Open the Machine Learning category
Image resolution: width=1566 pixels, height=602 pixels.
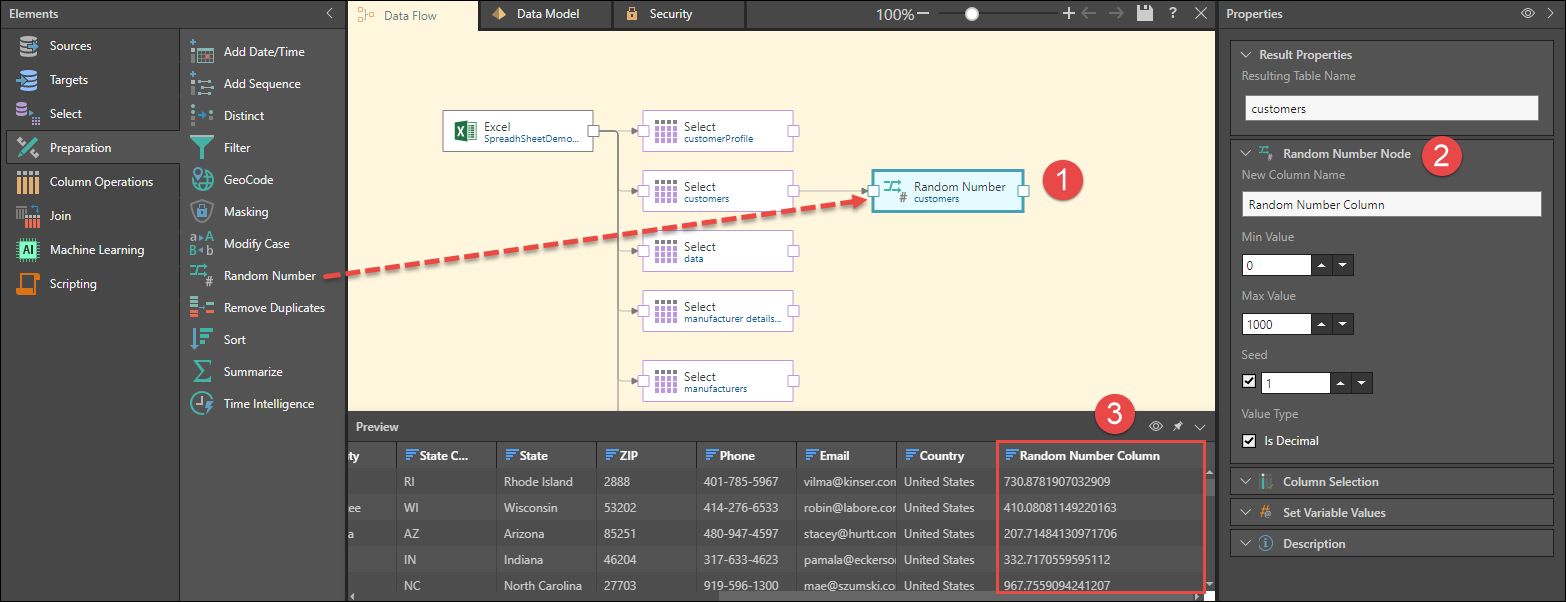(96, 250)
